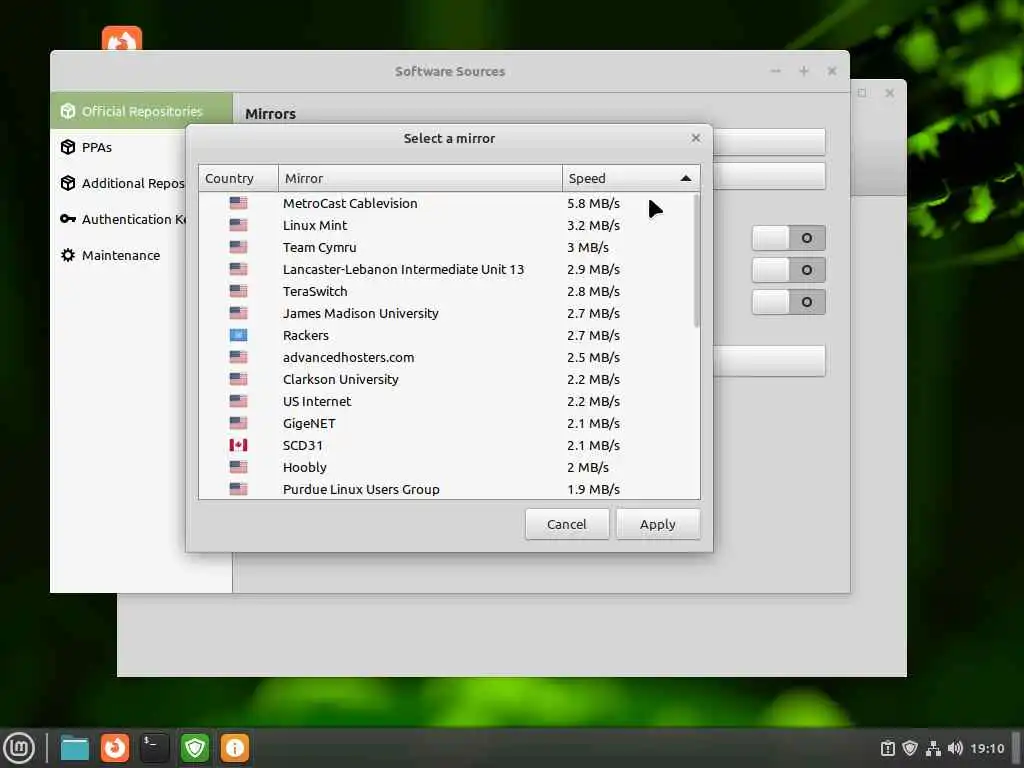Image resolution: width=1024 pixels, height=768 pixels.
Task: Click the 5.8 MB/s speed value
Action: (593, 203)
